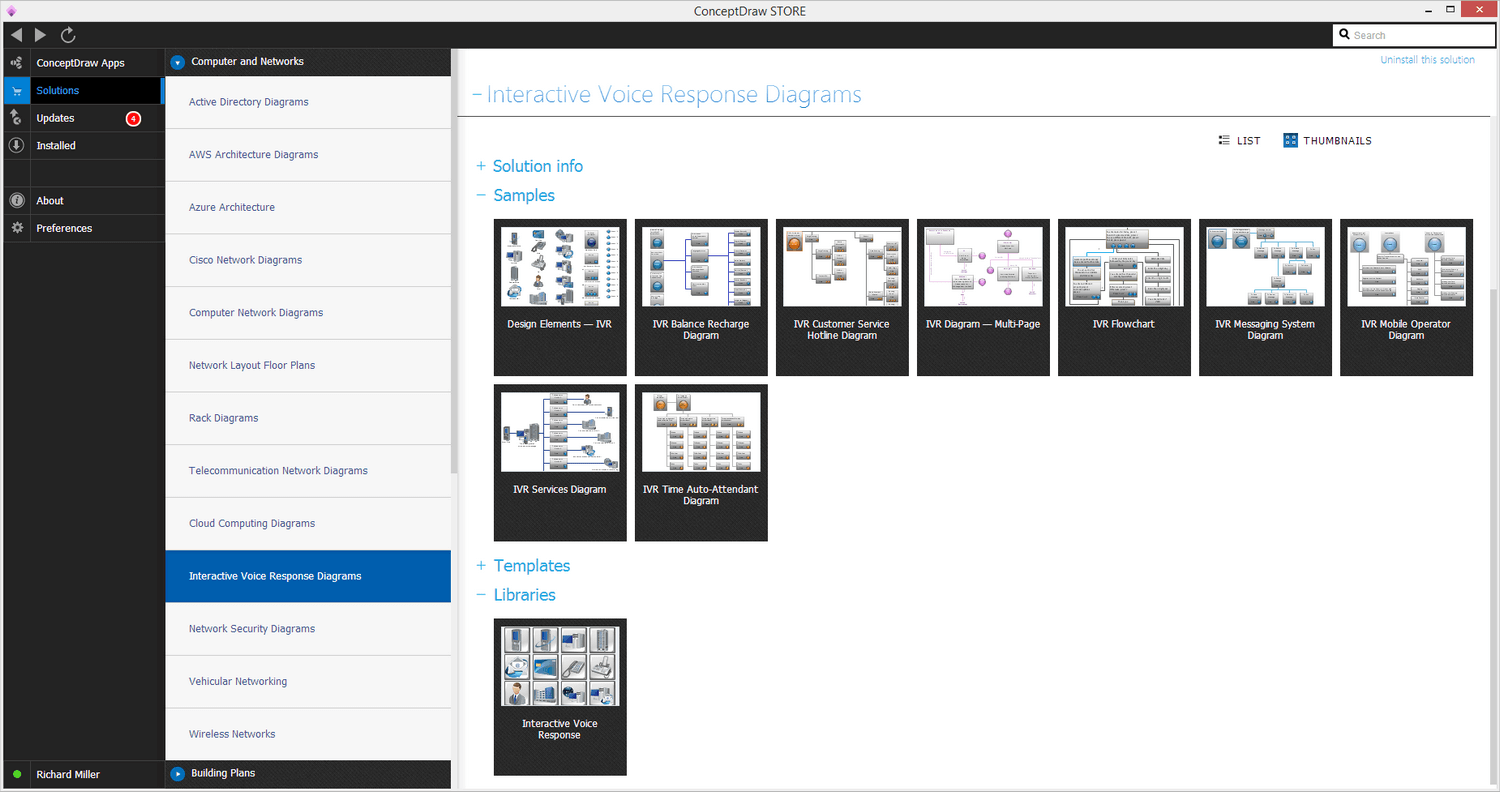This screenshot has width=1500, height=792.
Task: Open Design Elements — IVR sample thumbnail
Action: point(560,297)
